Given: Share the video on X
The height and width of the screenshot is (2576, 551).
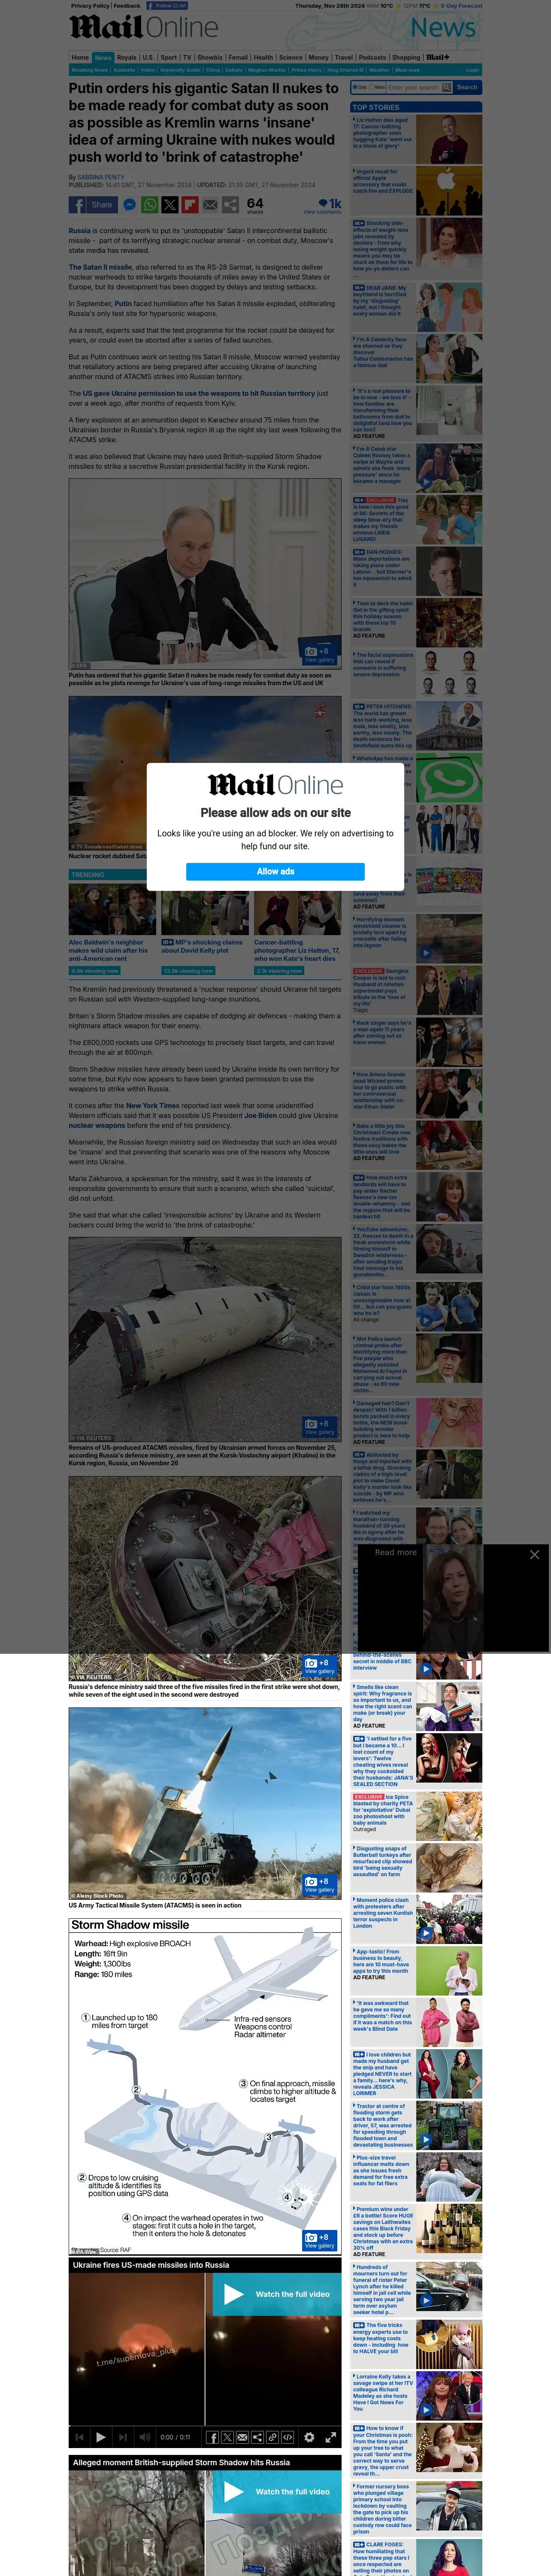Looking at the screenshot, I should (227, 2437).
